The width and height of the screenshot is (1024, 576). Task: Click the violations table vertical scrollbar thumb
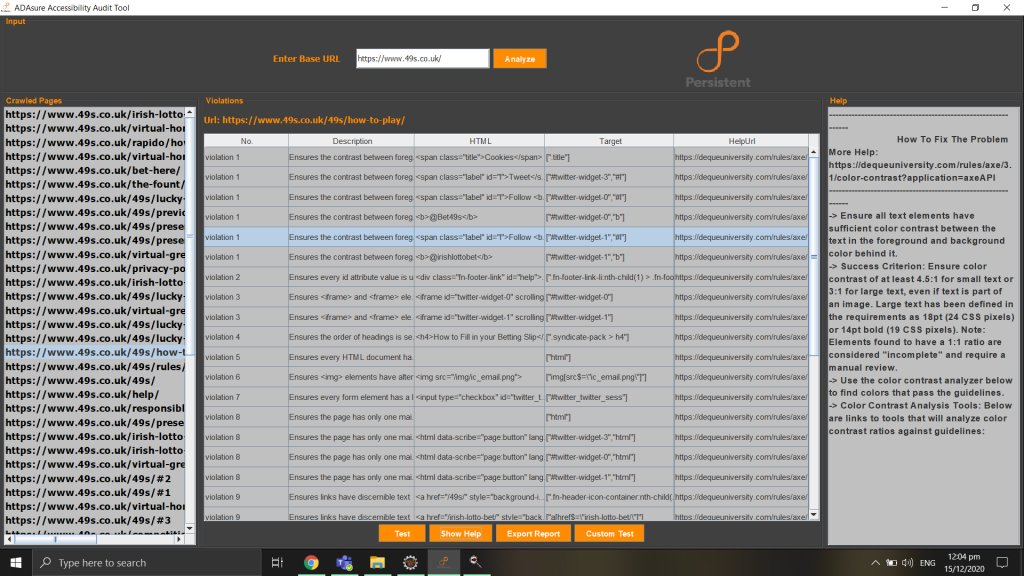[814, 257]
